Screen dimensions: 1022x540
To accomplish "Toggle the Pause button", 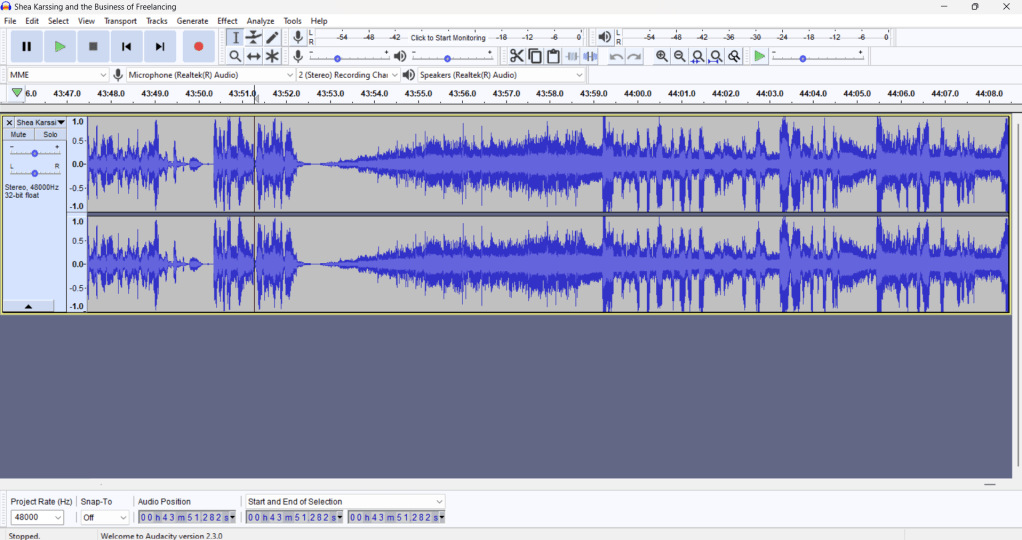I will point(26,46).
